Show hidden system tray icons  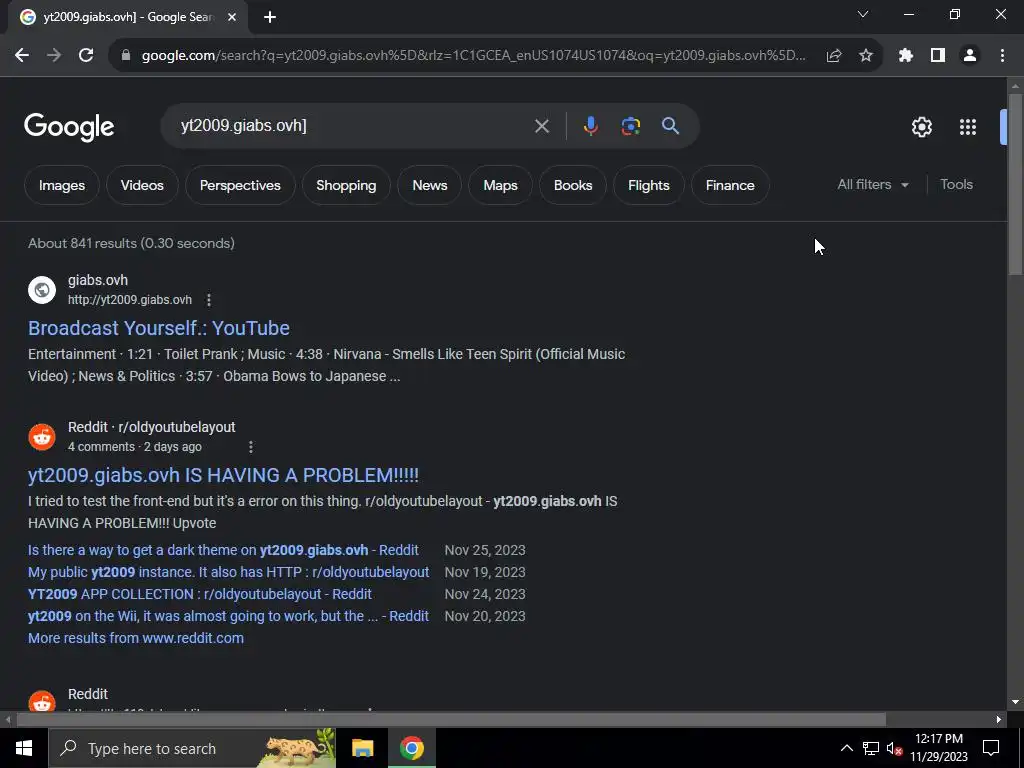pyautogui.click(x=846, y=748)
